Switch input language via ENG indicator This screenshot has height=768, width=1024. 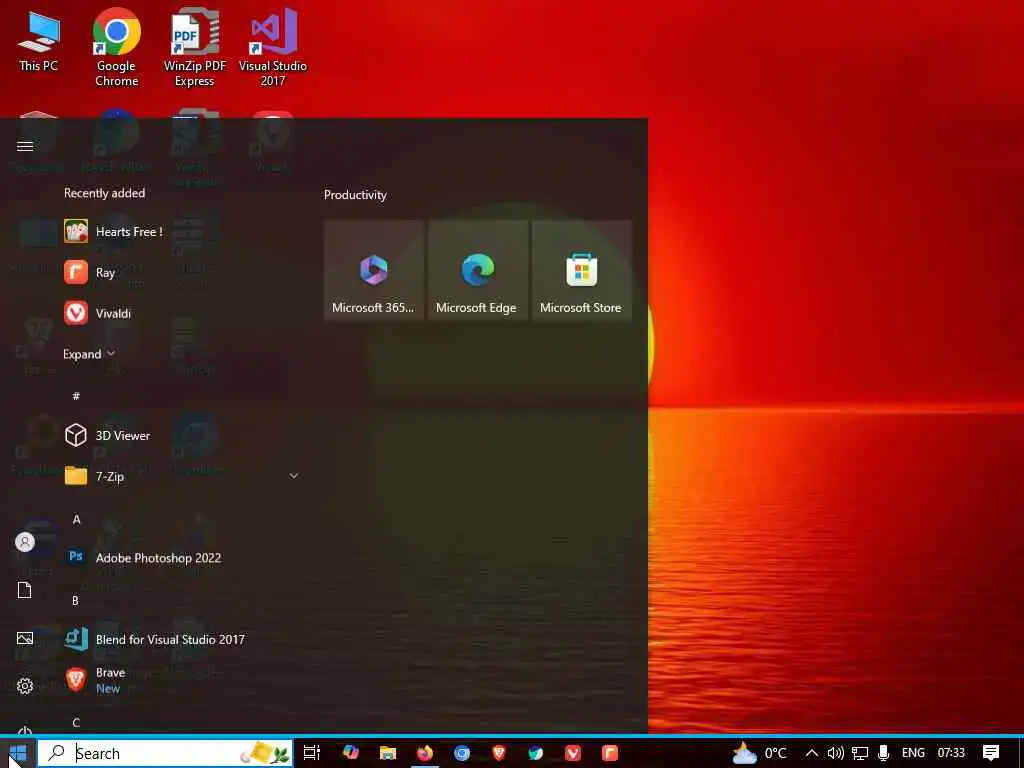coord(913,753)
